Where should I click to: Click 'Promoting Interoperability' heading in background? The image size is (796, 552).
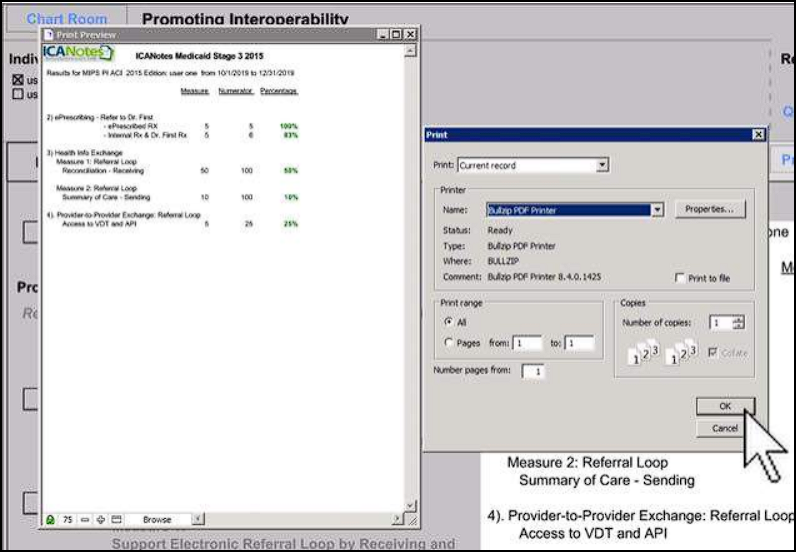[x=245, y=19]
